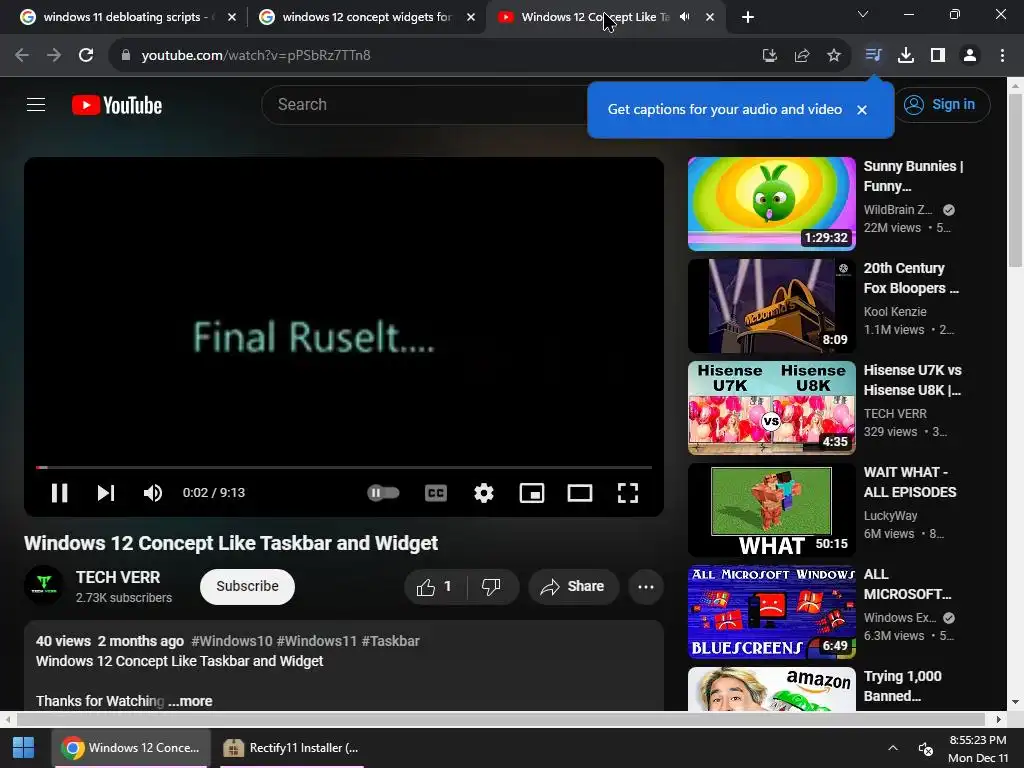The image size is (1024, 768).
Task: Open the #Taskbar hashtag link
Action: pyautogui.click(x=391, y=641)
